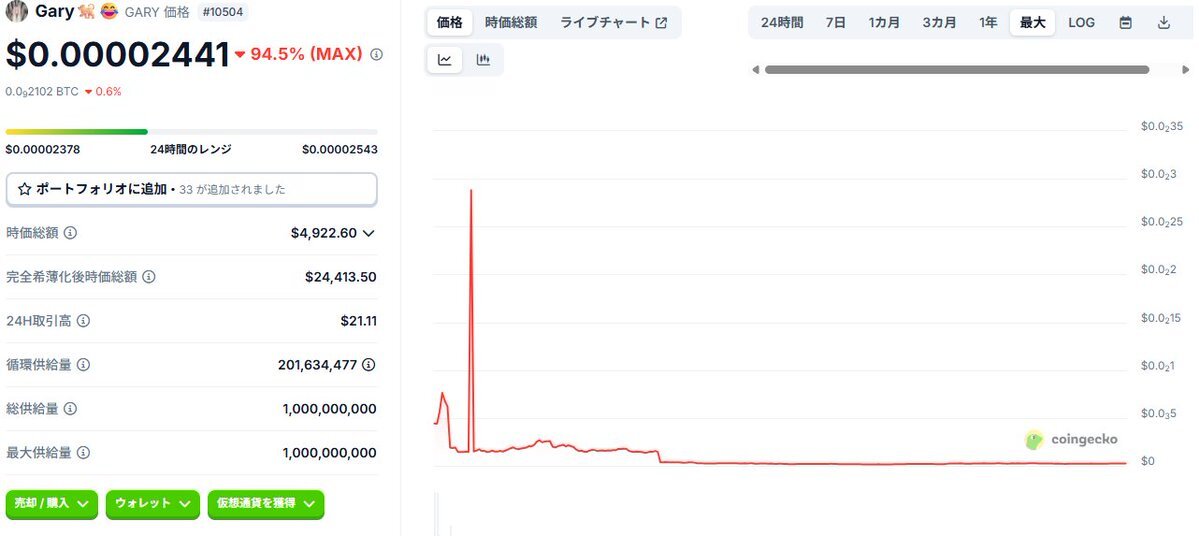This screenshot has width=1199, height=536.
Task: Select the 最大 time range
Action: (1032, 23)
